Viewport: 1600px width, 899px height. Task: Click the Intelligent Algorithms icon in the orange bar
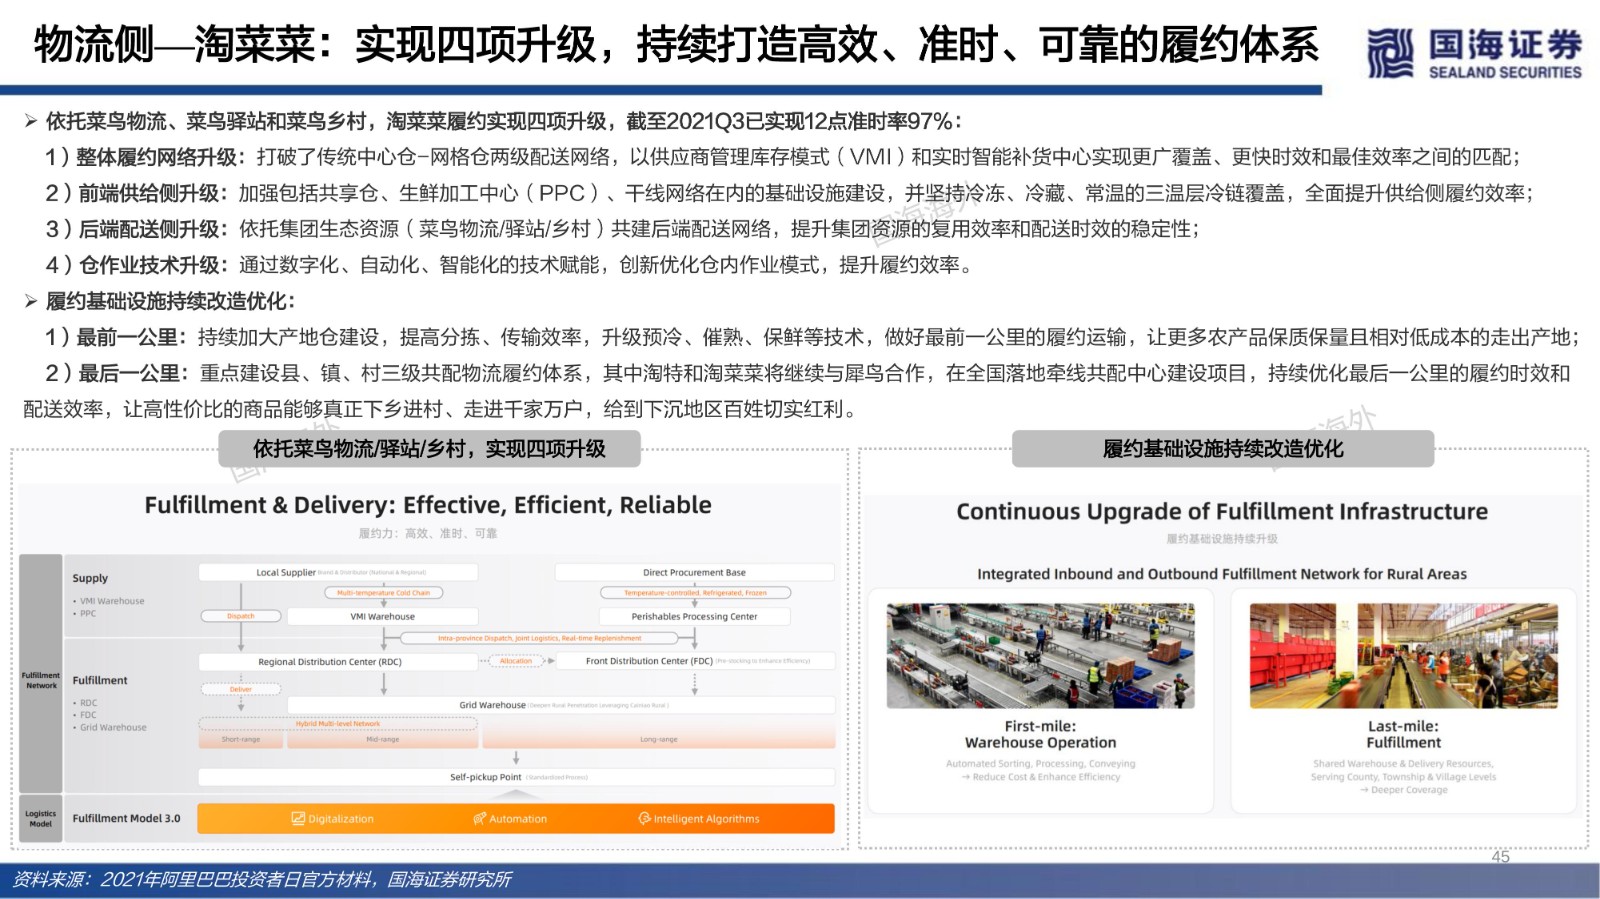(645, 818)
